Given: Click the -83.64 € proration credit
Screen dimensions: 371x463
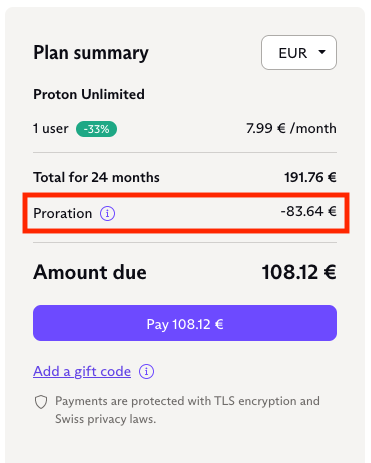Looking at the screenshot, I should (x=308, y=211).
